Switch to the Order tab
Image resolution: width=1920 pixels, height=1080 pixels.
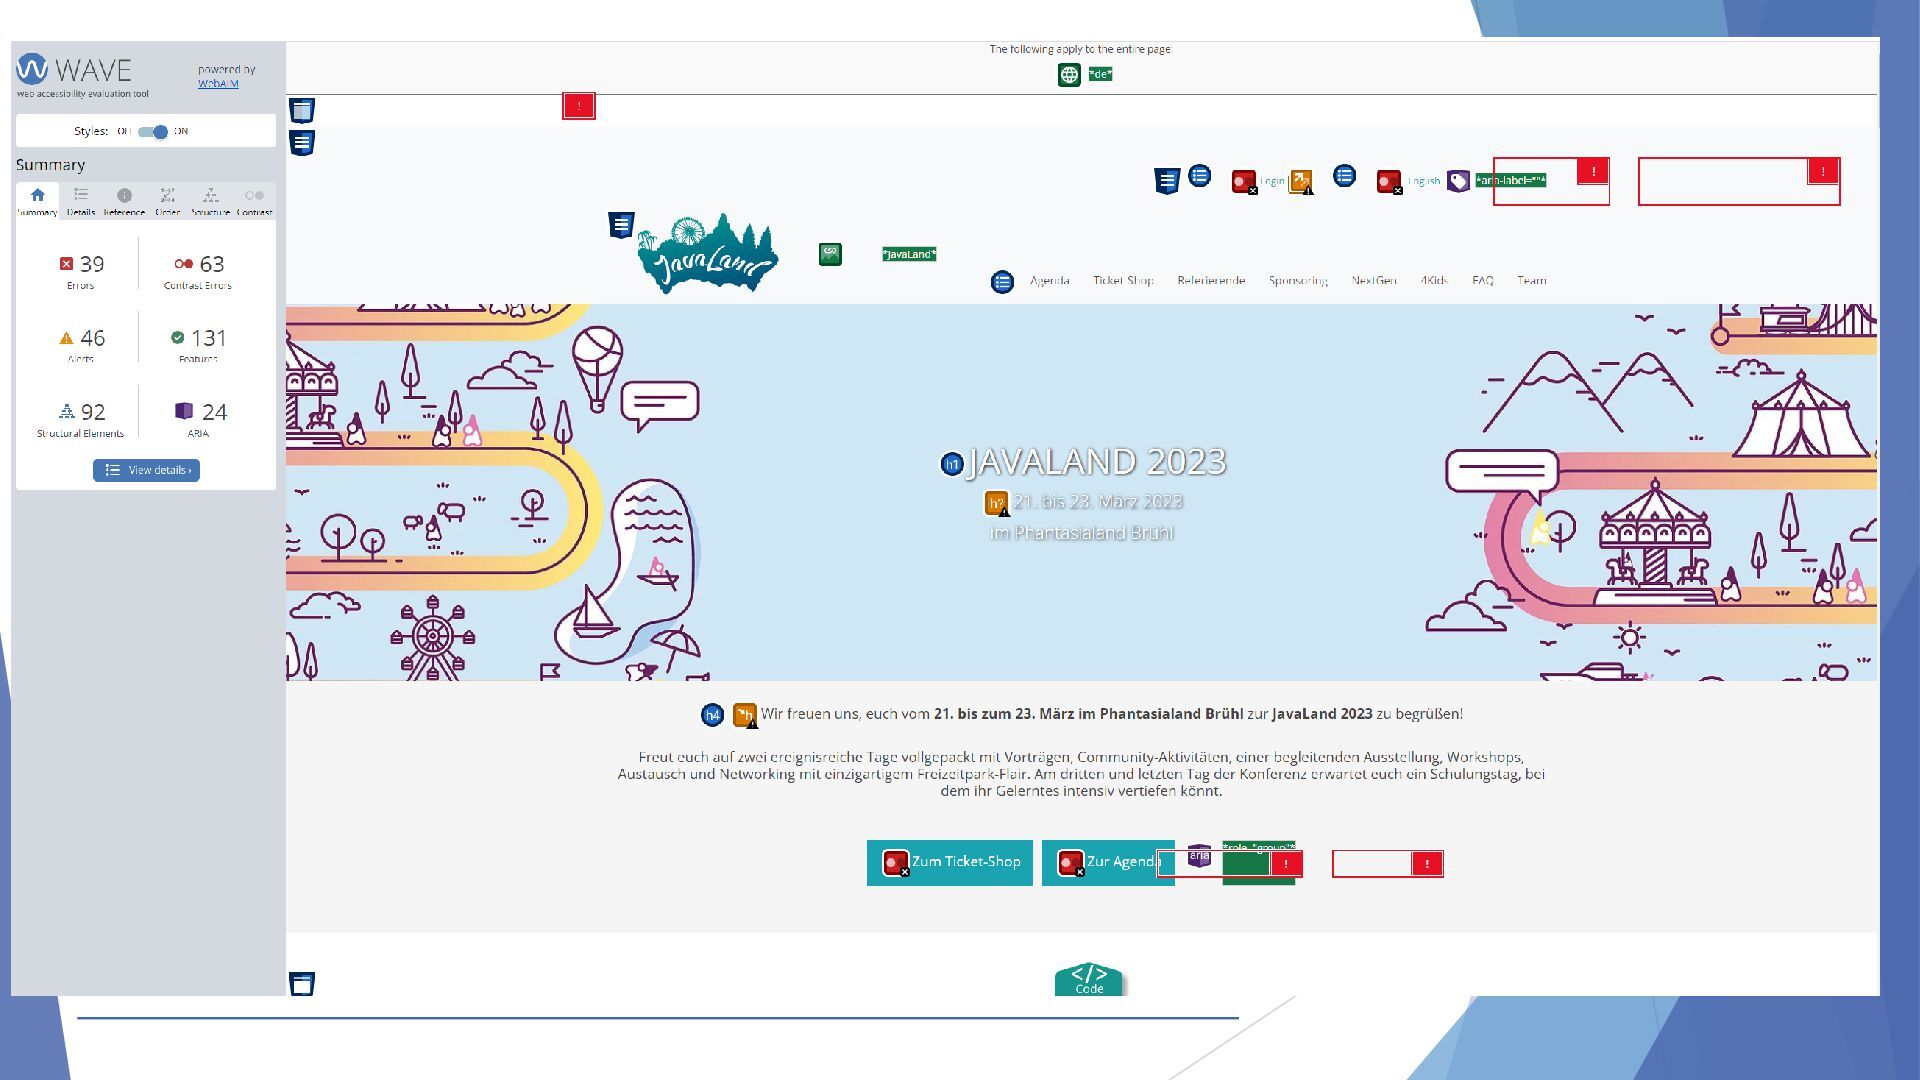click(x=167, y=201)
